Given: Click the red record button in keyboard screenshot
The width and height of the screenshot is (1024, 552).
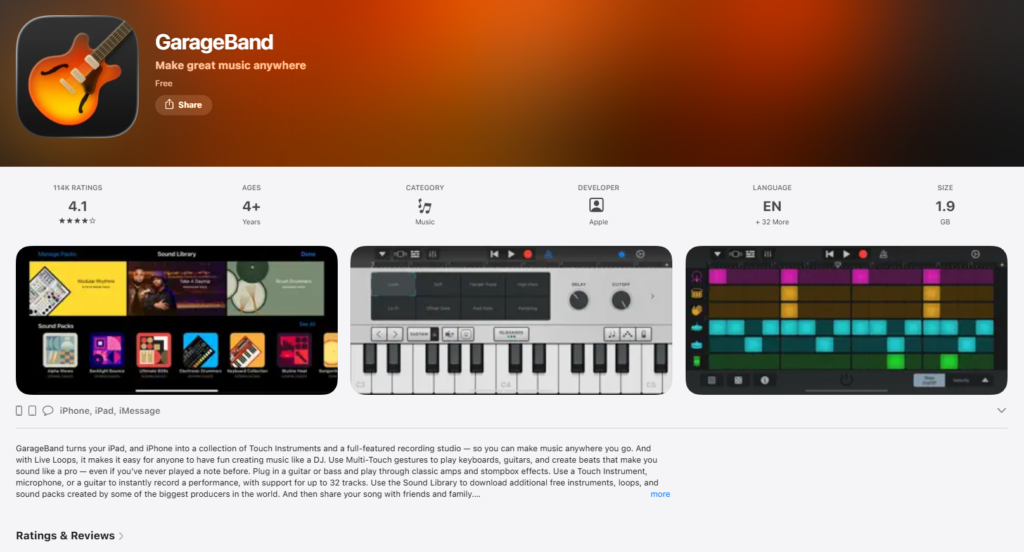Looking at the screenshot, I should click(x=528, y=254).
